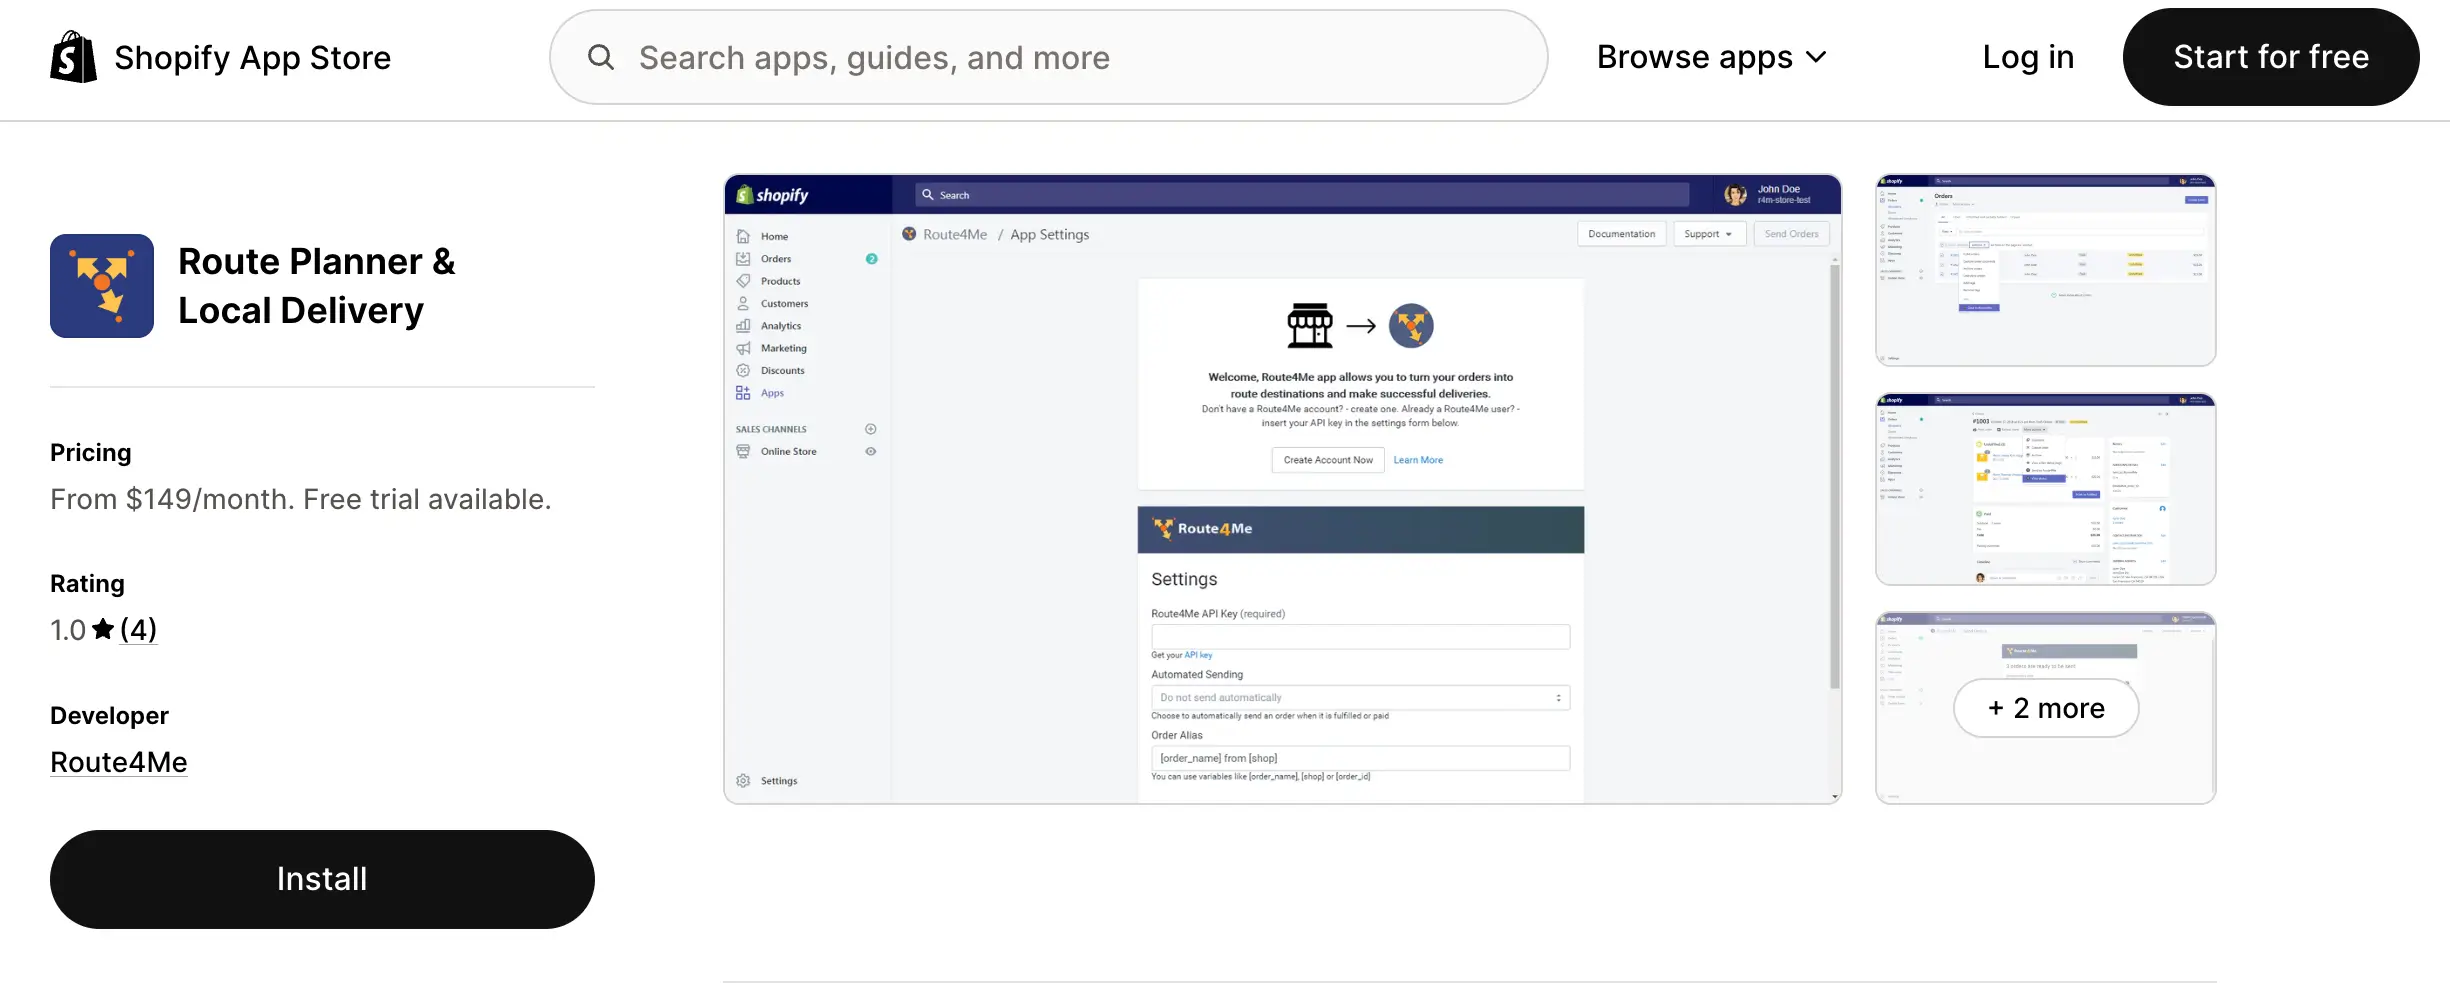Open the large App Settings screenshot
Image resolution: width=2450 pixels, height=984 pixels.
tap(1282, 489)
